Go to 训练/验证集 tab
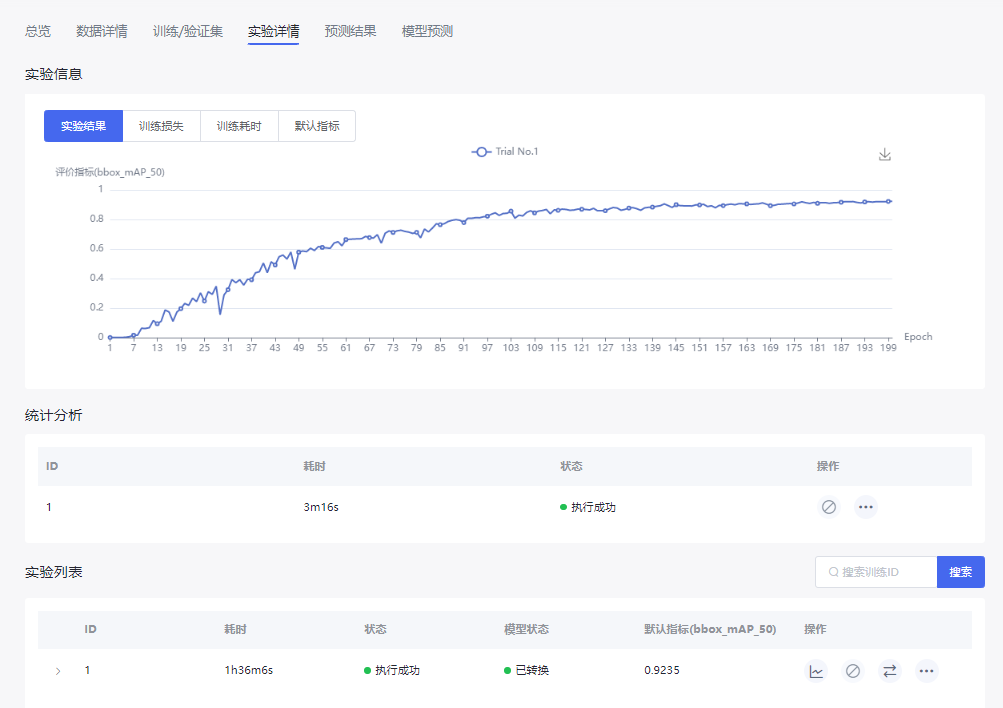This screenshot has height=708, width=1003. [x=188, y=31]
